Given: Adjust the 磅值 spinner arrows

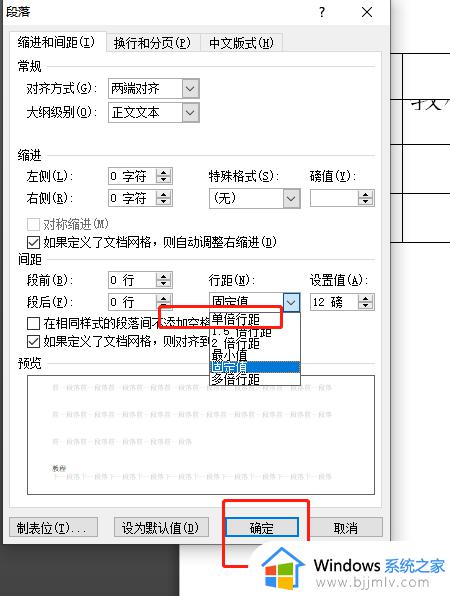Looking at the screenshot, I should coord(366,198).
